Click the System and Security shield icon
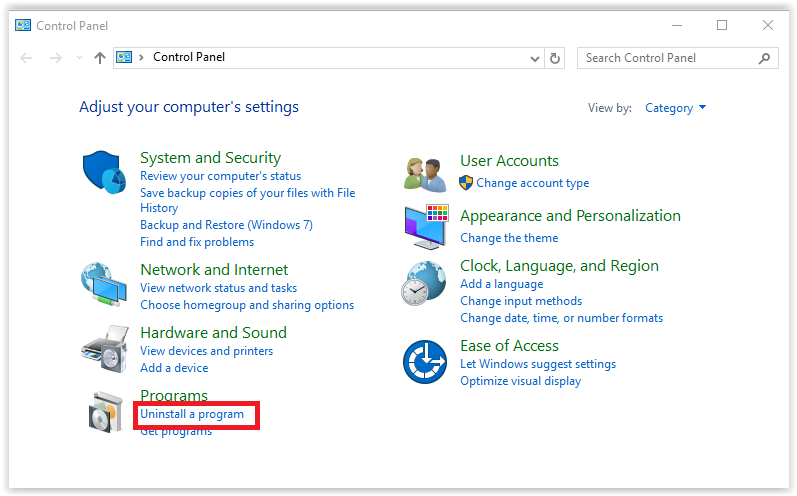This screenshot has height=496, width=797. click(x=103, y=172)
